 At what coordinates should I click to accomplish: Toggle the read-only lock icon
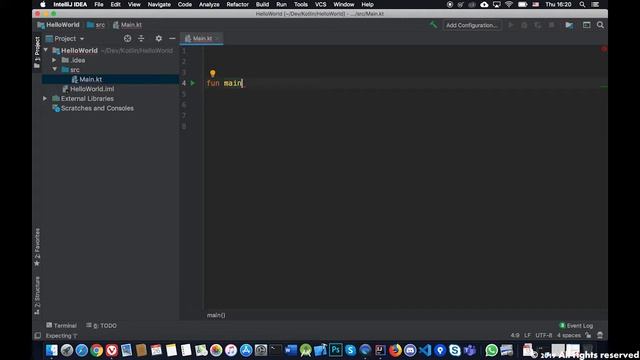588,335
